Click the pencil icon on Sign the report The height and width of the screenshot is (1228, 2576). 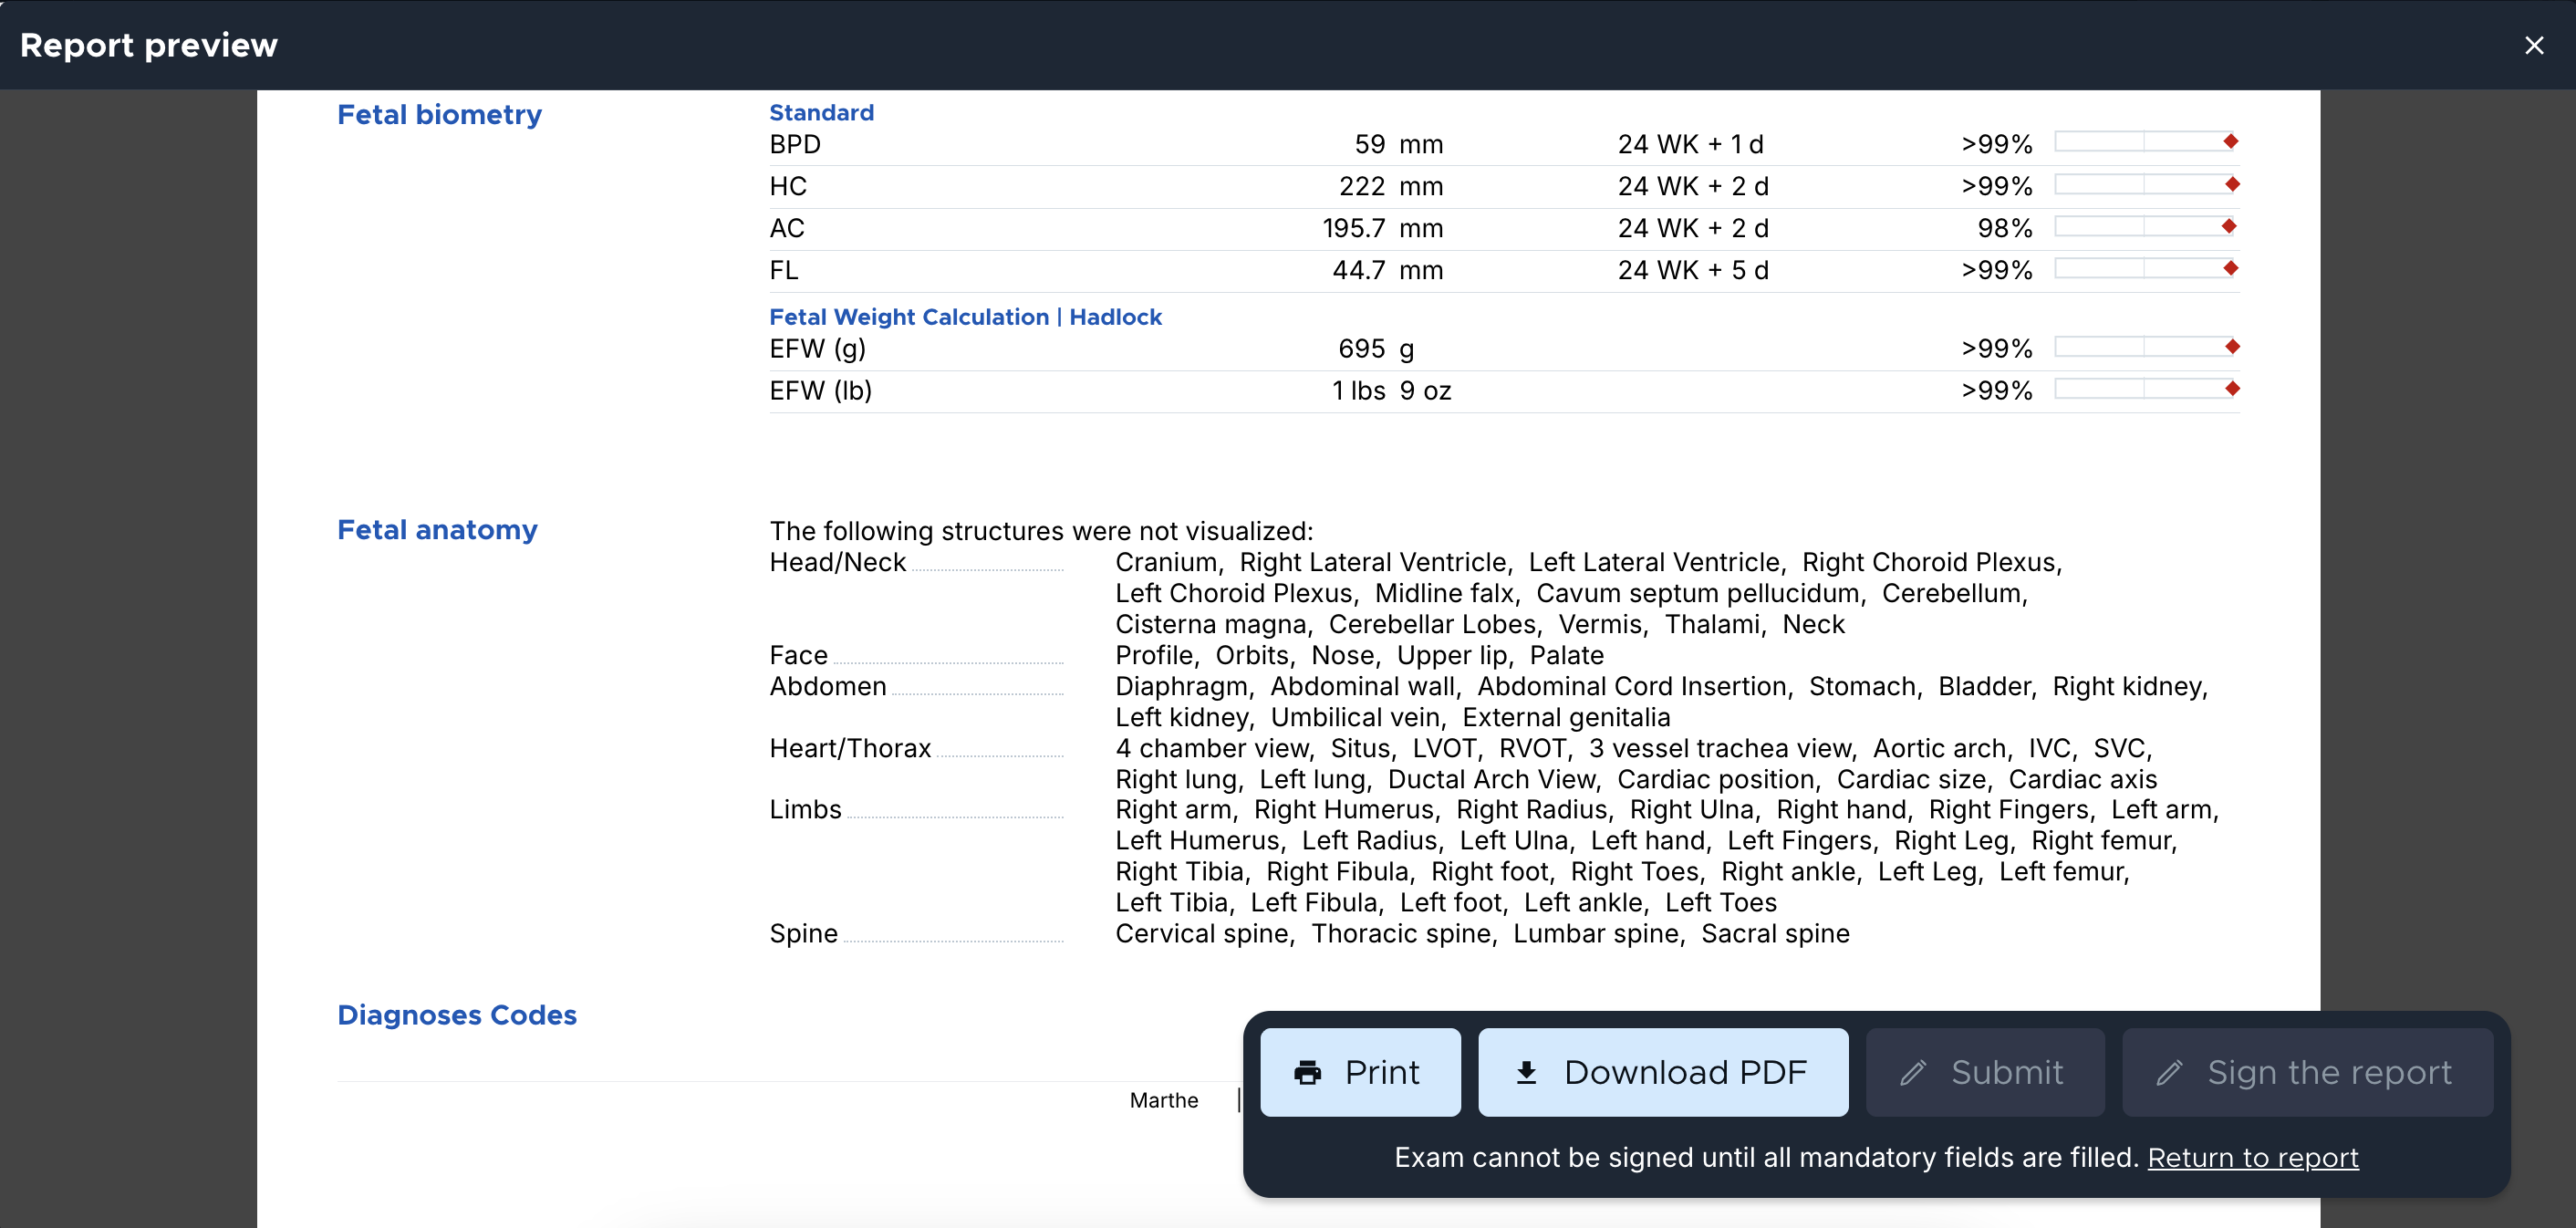[2168, 1072]
